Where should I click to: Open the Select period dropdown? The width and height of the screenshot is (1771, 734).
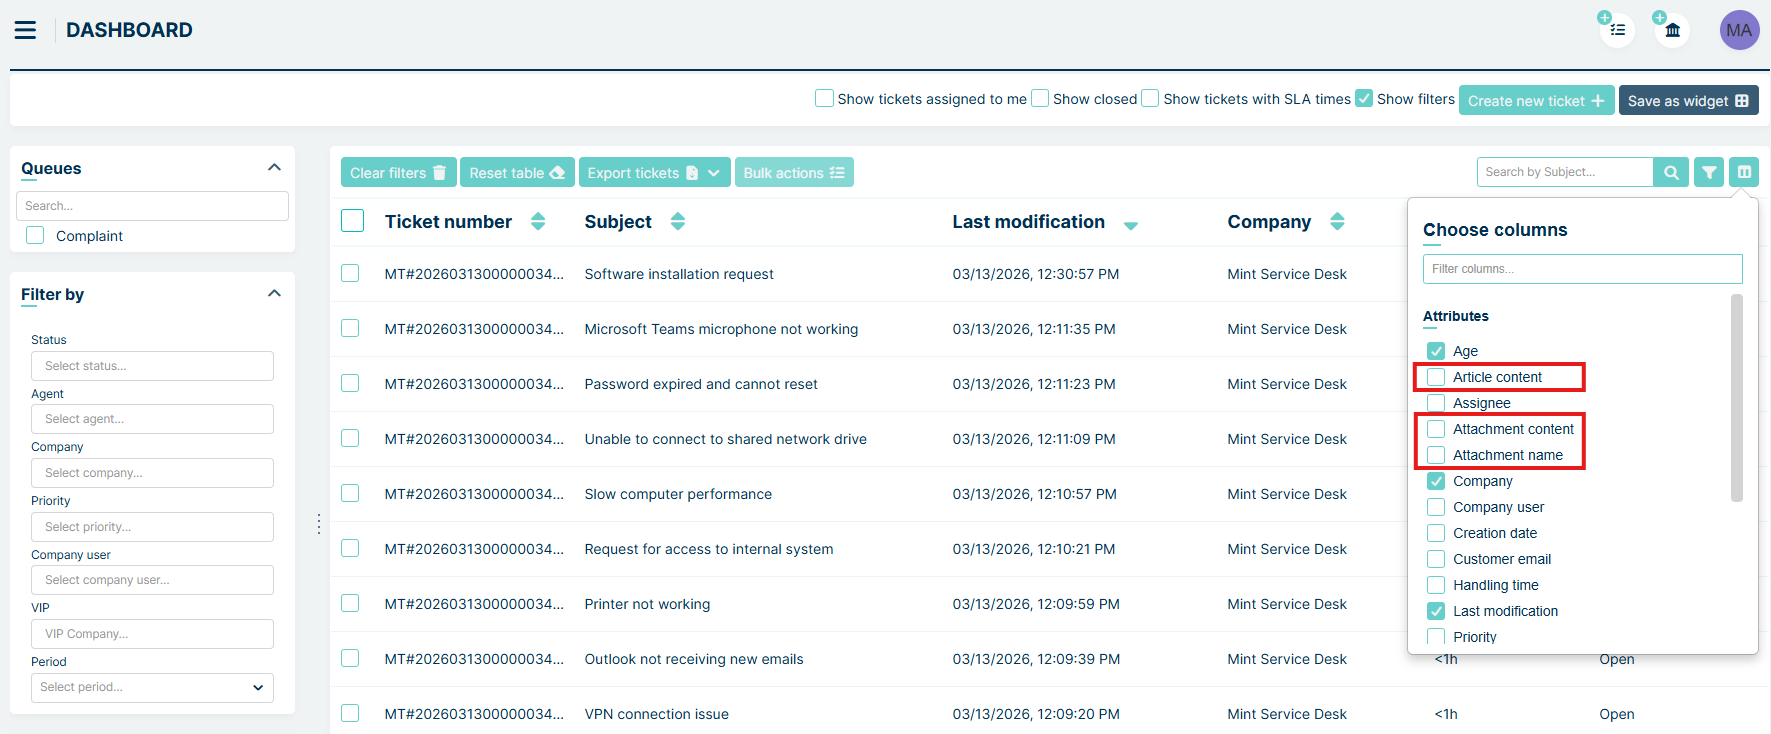152,687
